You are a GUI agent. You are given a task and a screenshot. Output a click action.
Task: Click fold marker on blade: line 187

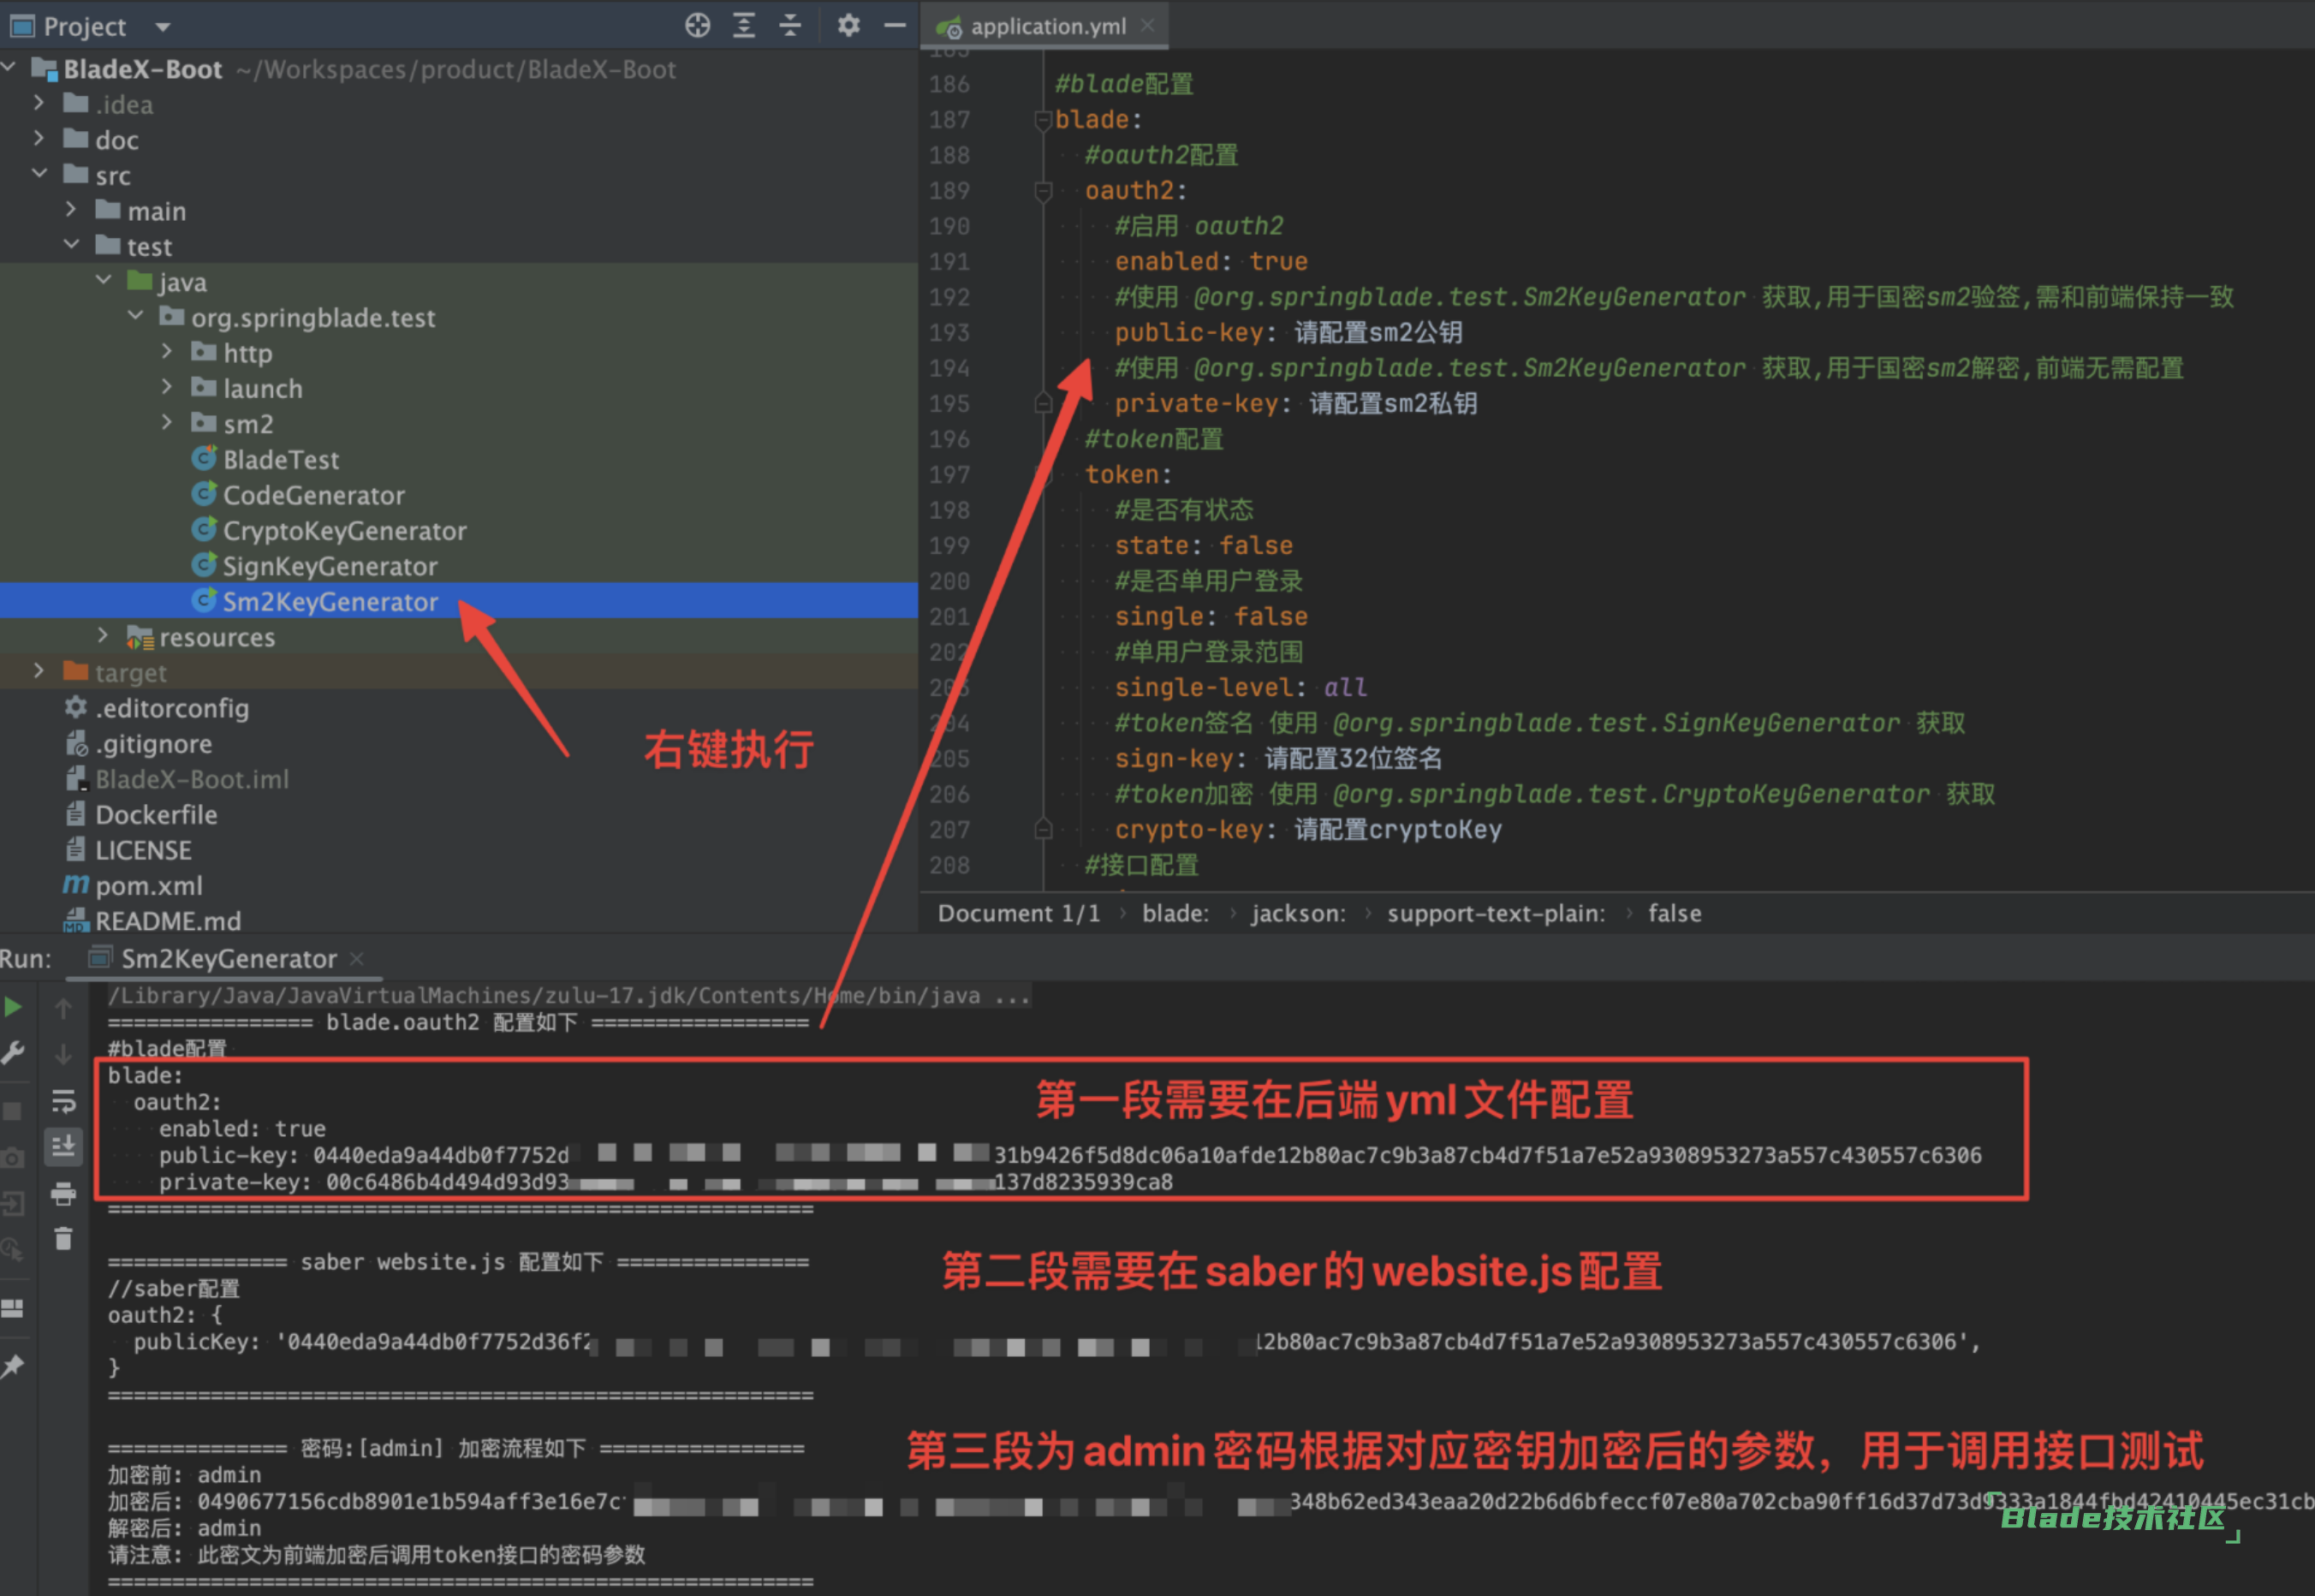tap(1042, 120)
